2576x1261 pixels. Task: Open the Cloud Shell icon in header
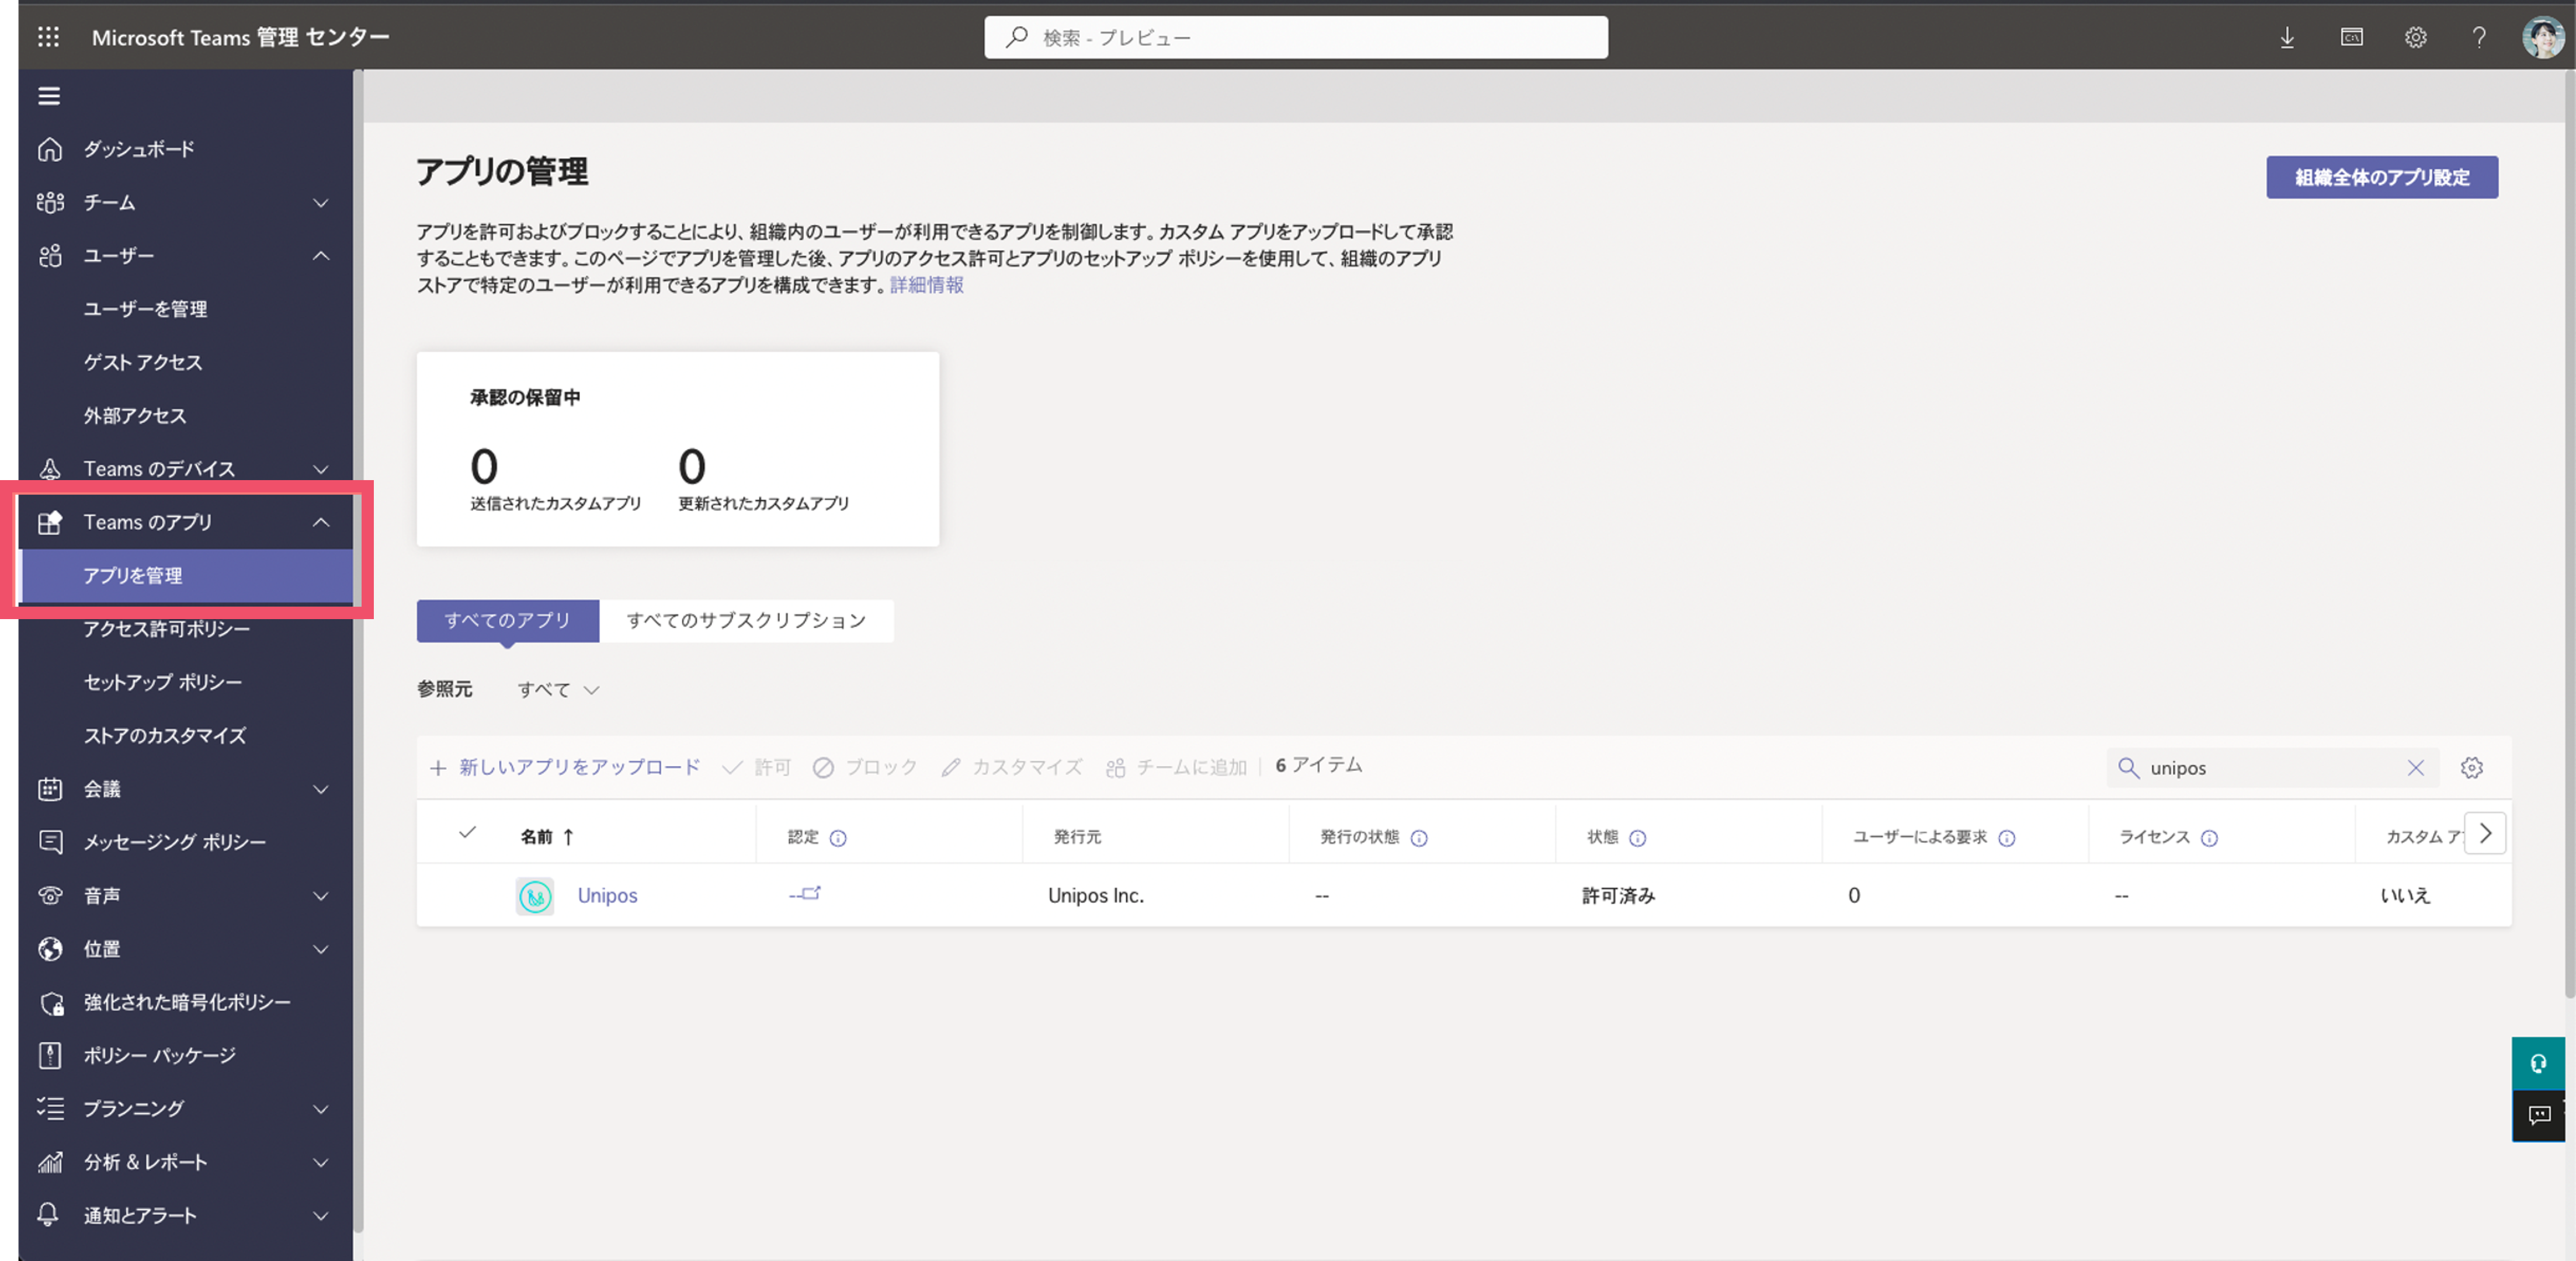click(x=2351, y=37)
